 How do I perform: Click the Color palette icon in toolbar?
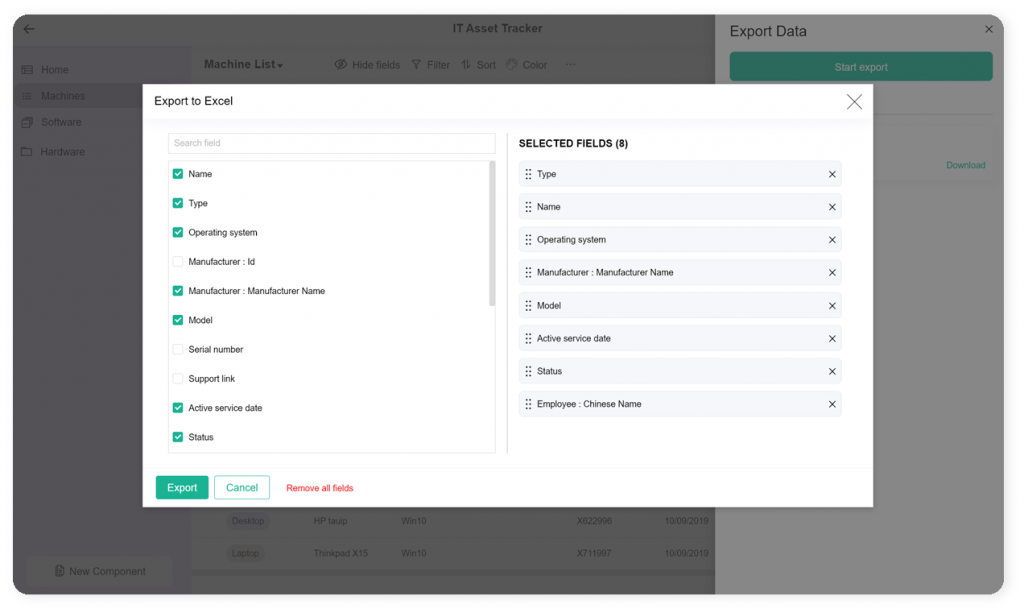pos(511,64)
